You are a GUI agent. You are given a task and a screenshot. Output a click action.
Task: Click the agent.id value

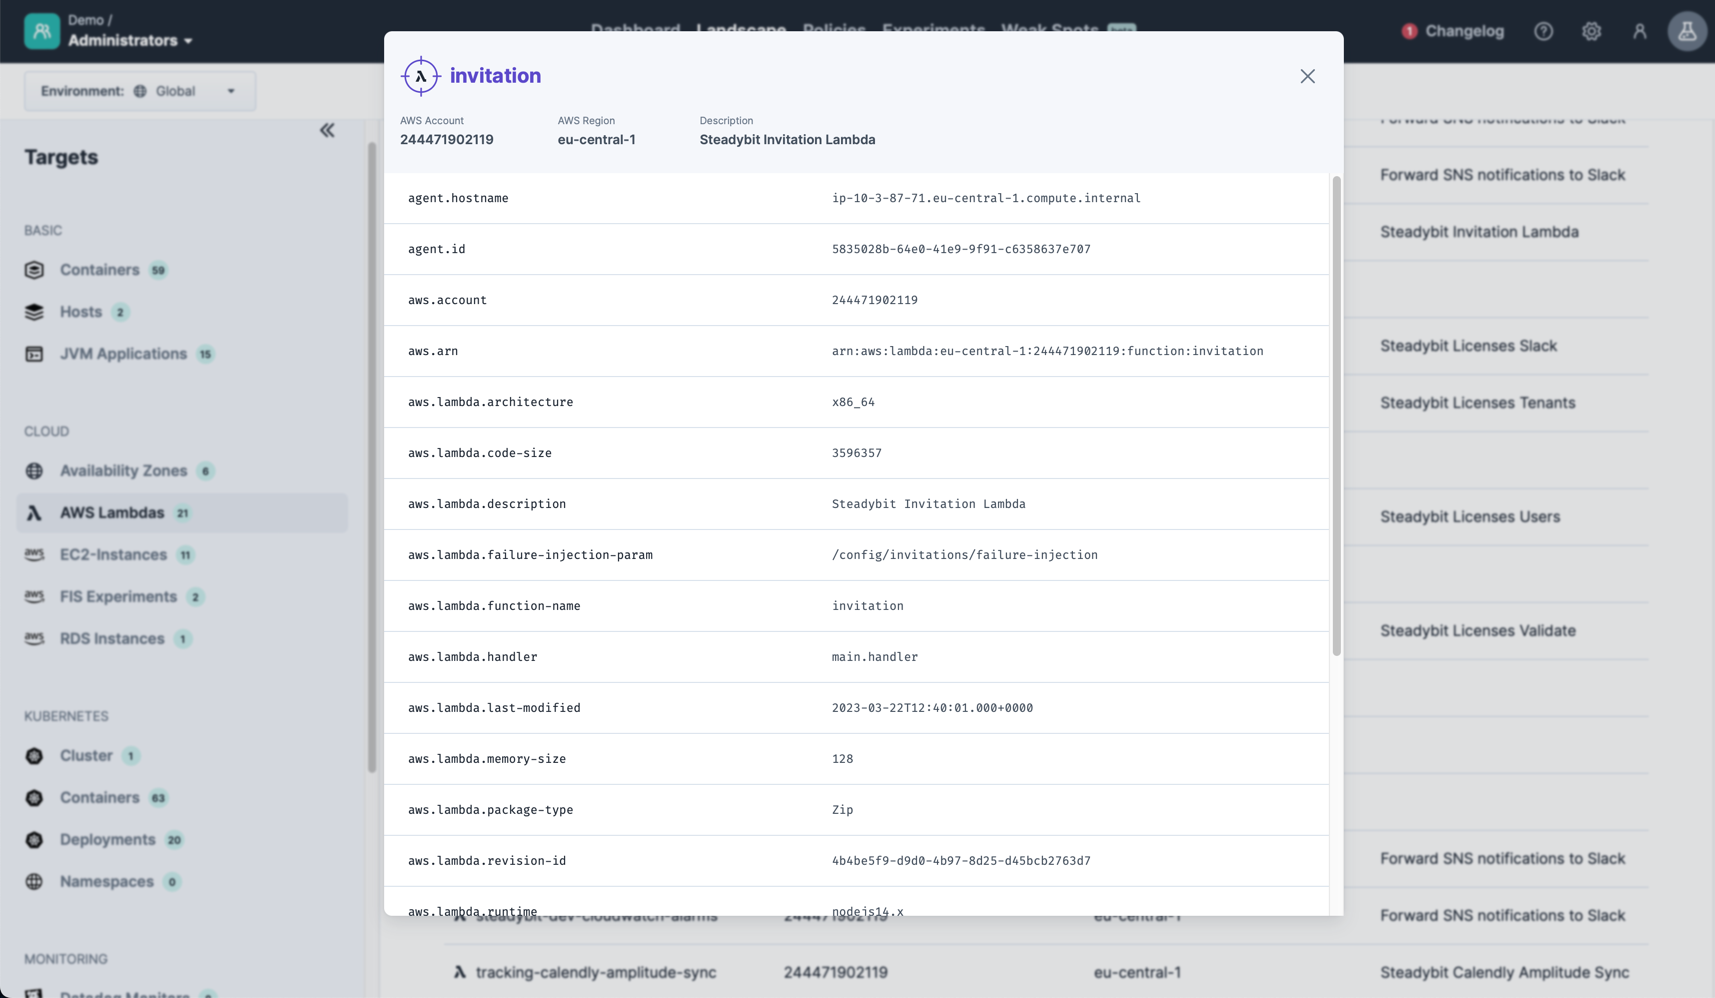coord(961,249)
